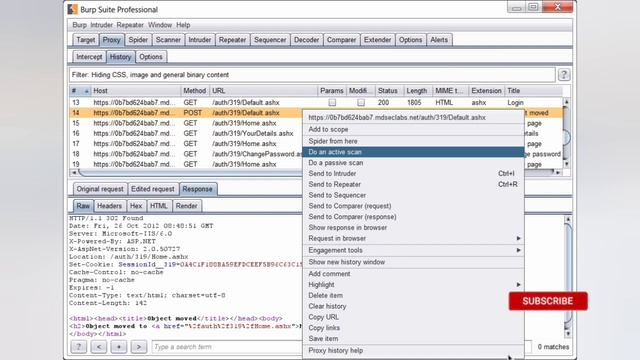Switch to the Target tab
Screen dimensions: 640x360
click(85, 40)
